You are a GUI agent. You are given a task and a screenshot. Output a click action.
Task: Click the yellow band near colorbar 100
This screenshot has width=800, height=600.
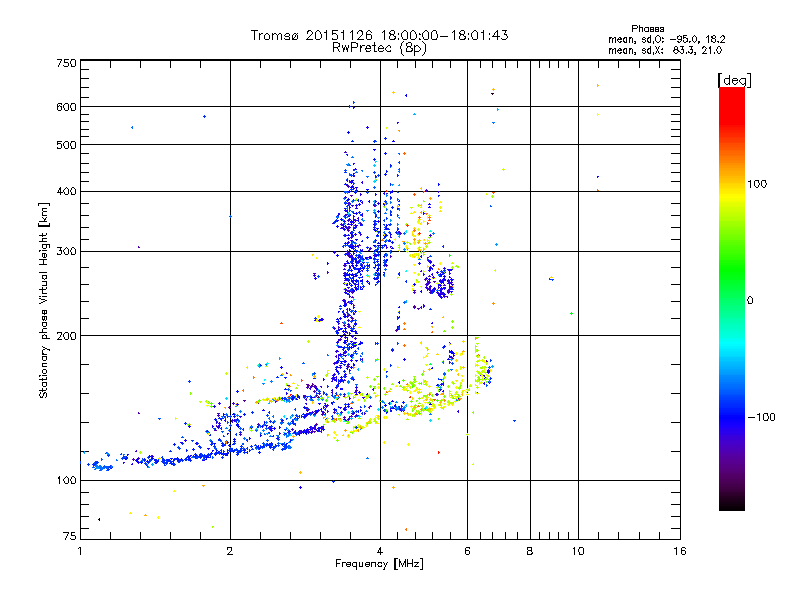pos(732,194)
